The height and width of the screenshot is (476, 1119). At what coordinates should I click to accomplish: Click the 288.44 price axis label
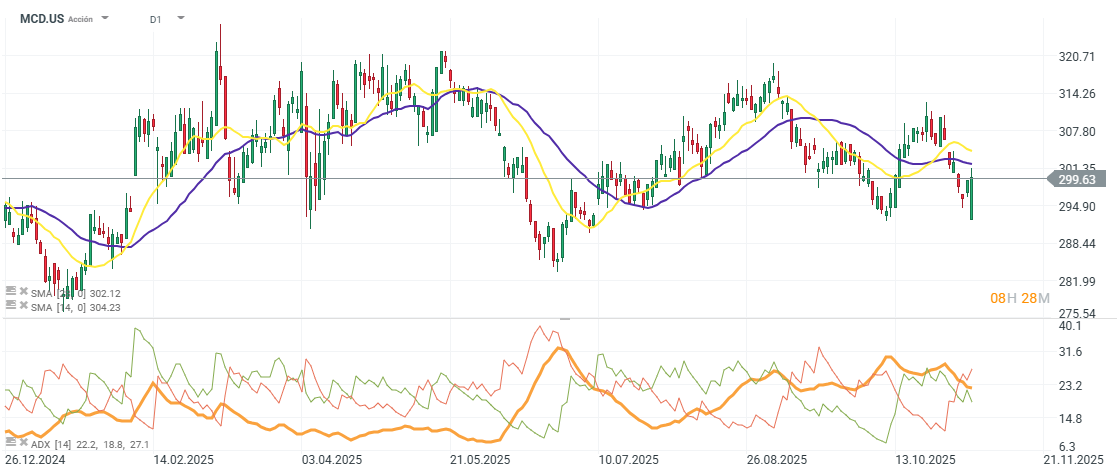click(x=1075, y=244)
